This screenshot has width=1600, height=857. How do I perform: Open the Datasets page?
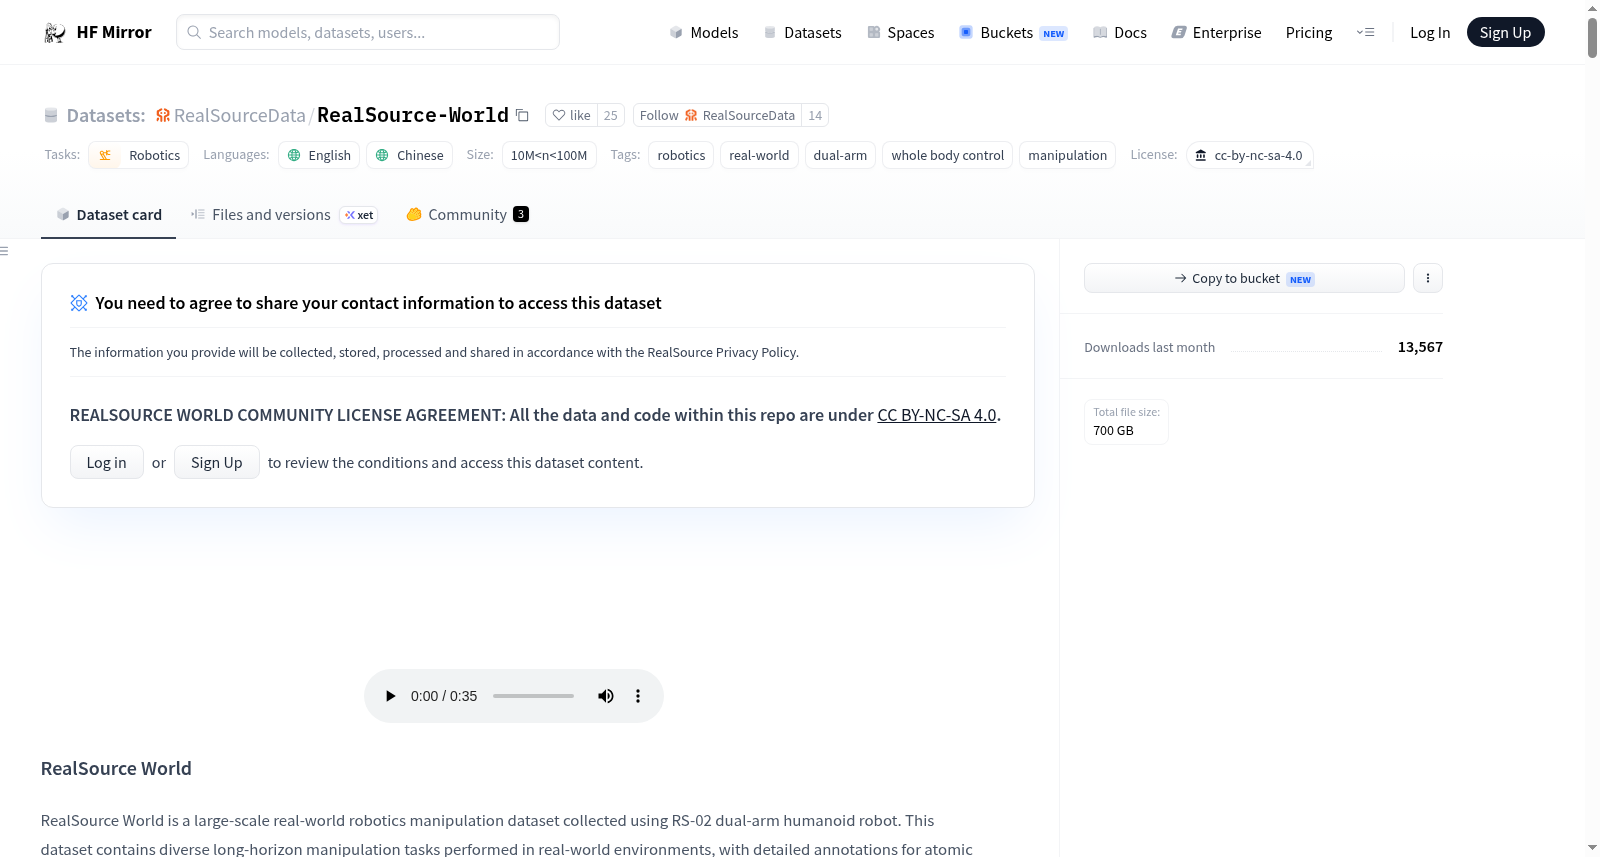click(x=803, y=33)
